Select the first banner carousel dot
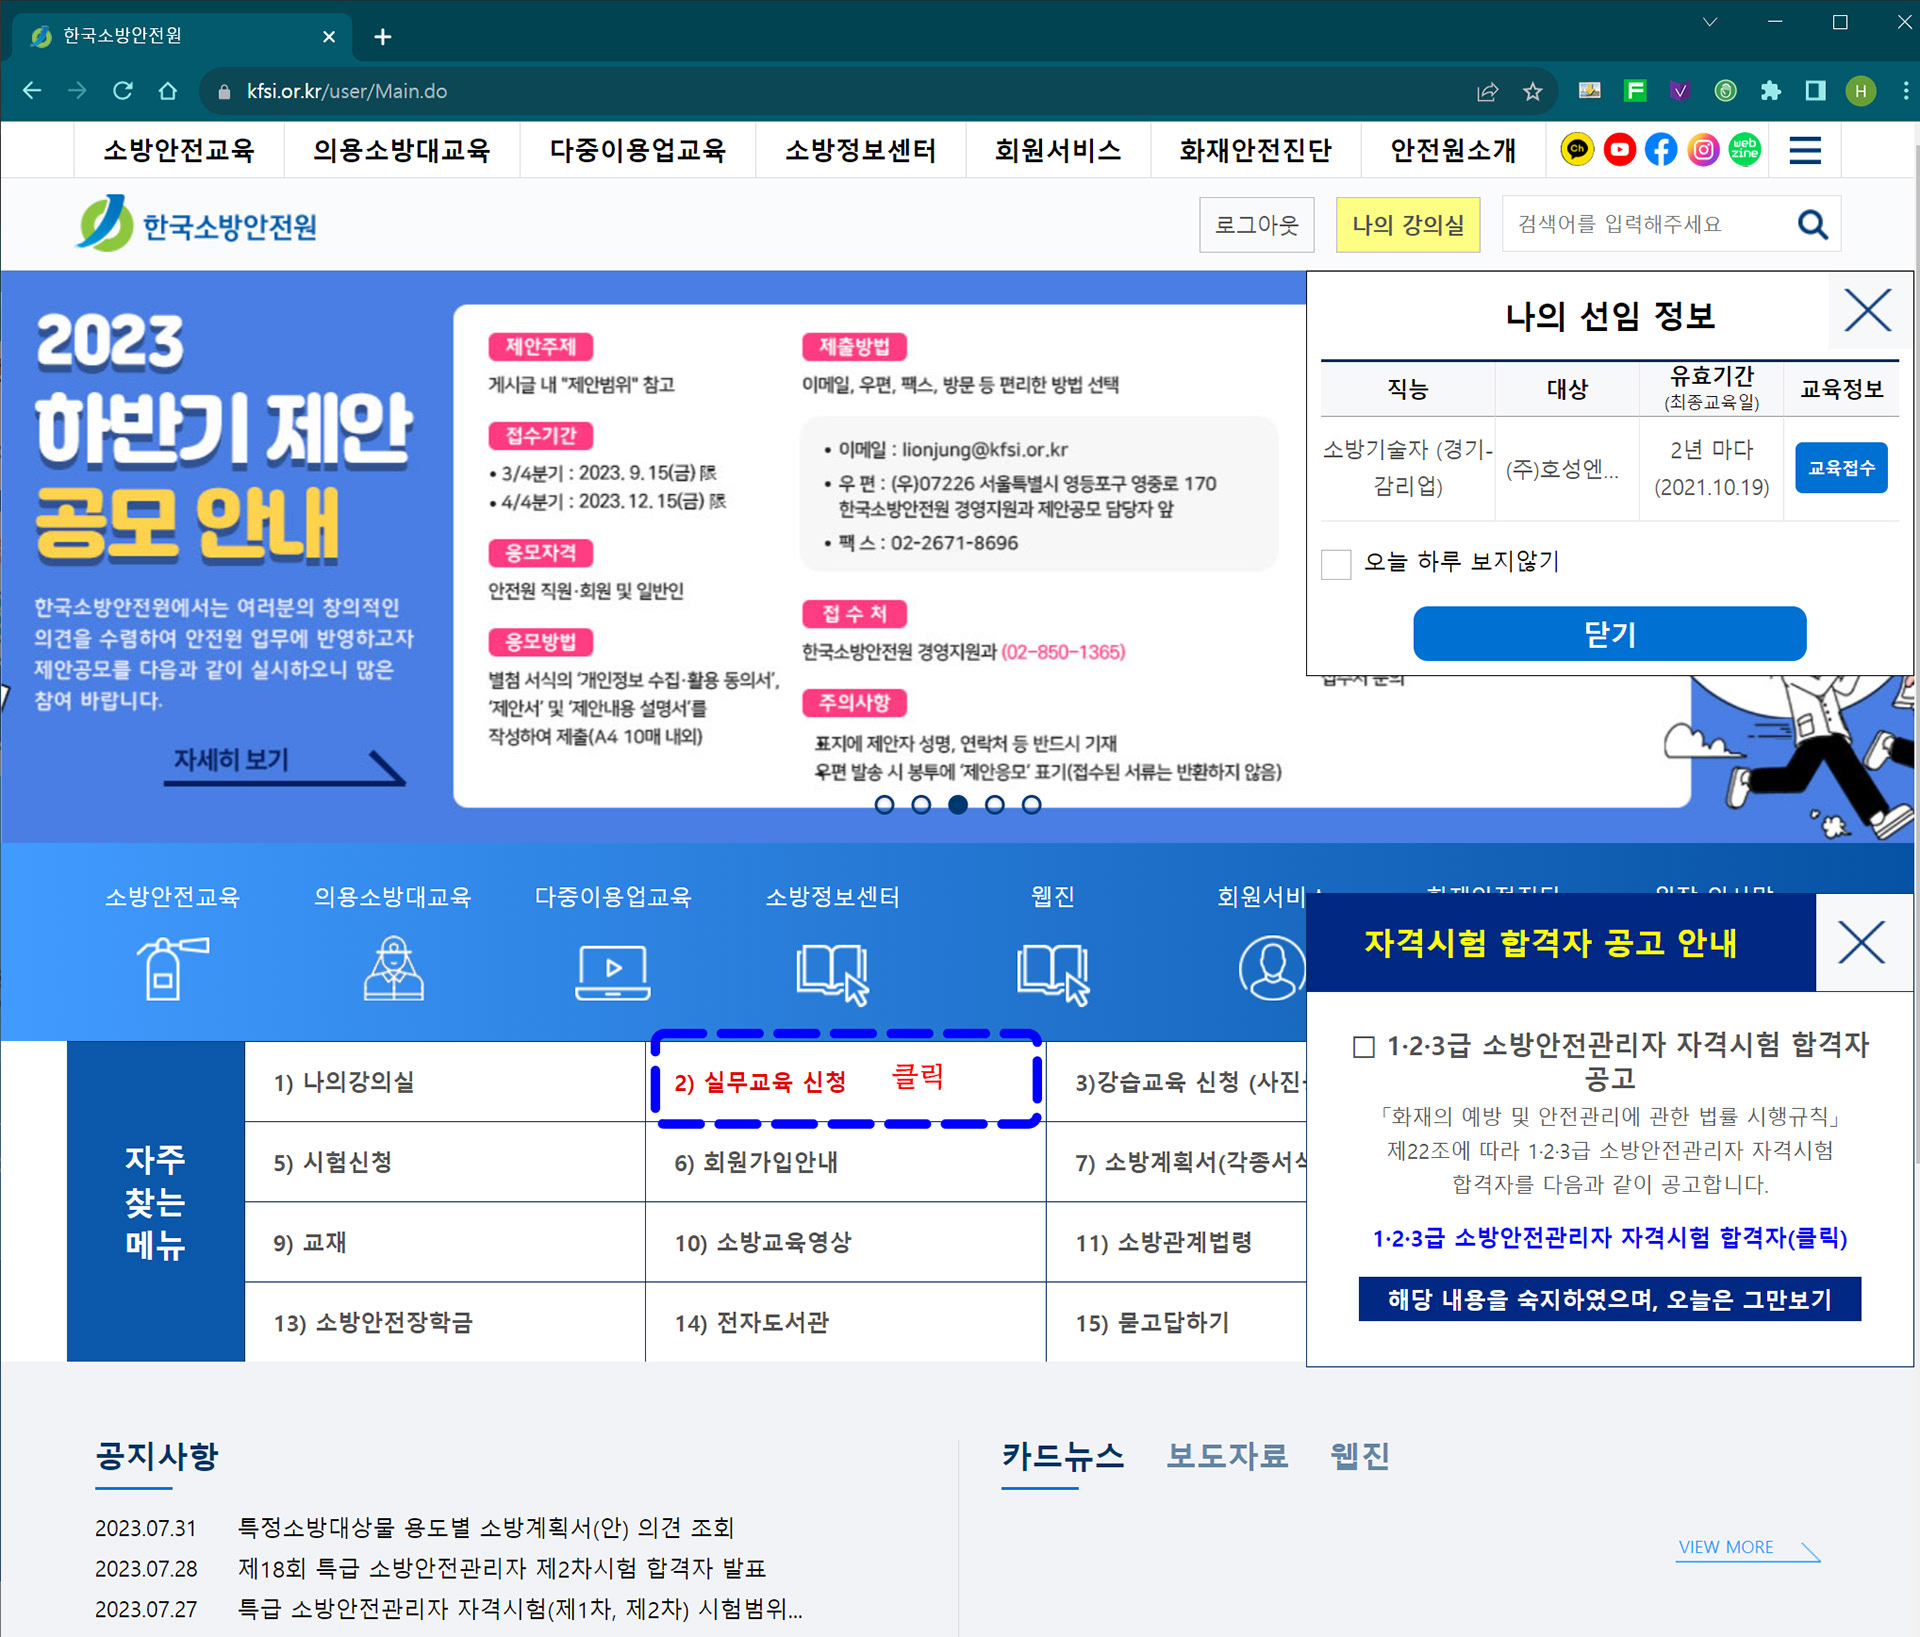This screenshot has height=1637, width=1920. pos(884,805)
